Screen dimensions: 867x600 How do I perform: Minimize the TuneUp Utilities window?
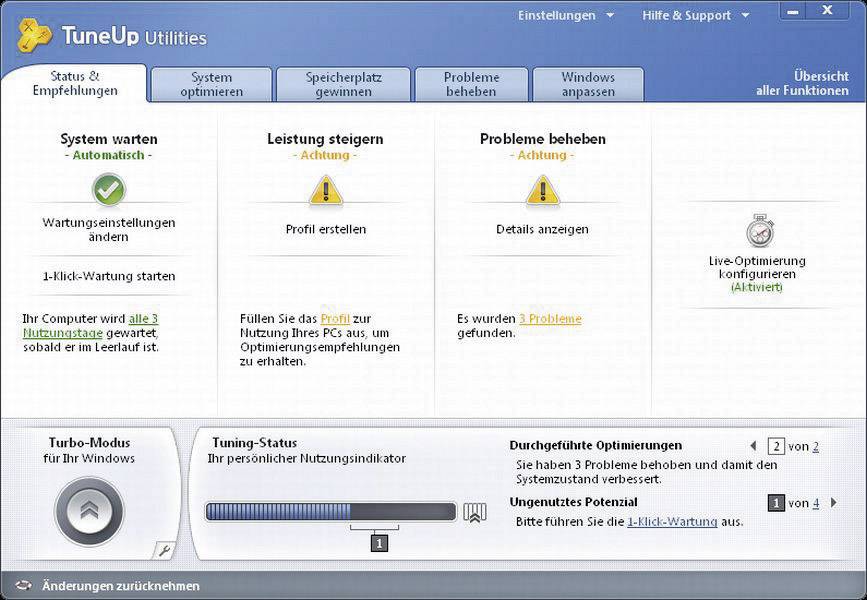(793, 11)
